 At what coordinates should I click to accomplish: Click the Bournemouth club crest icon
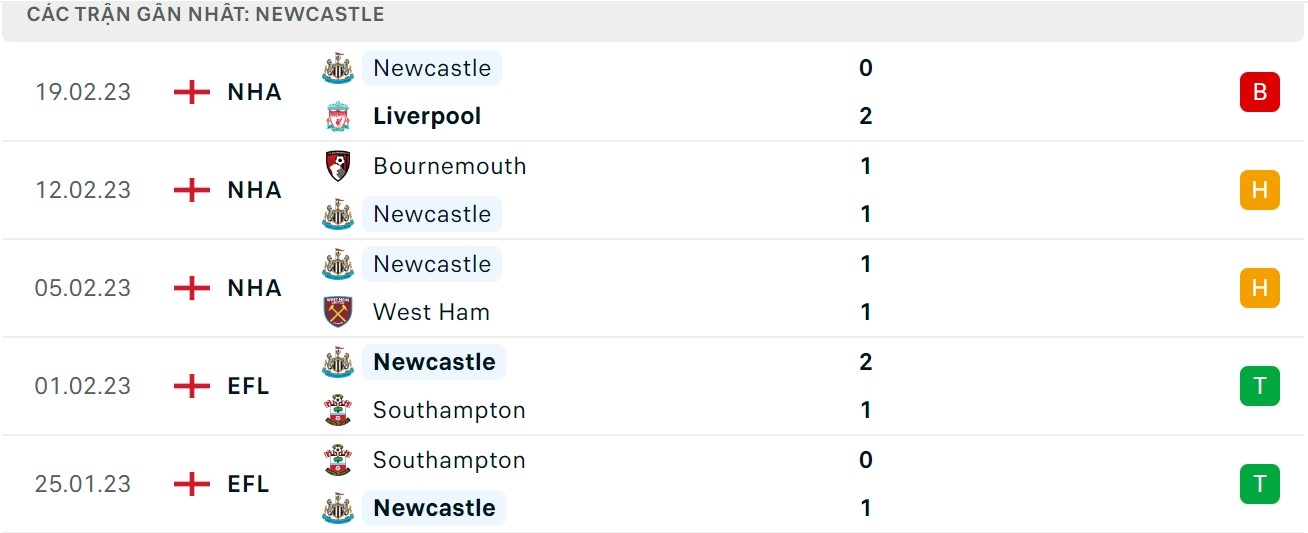coord(338,166)
